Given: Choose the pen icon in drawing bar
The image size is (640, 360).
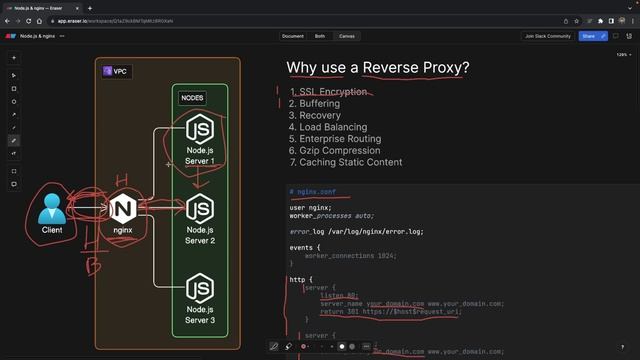Looking at the screenshot, I should tap(274, 347).
